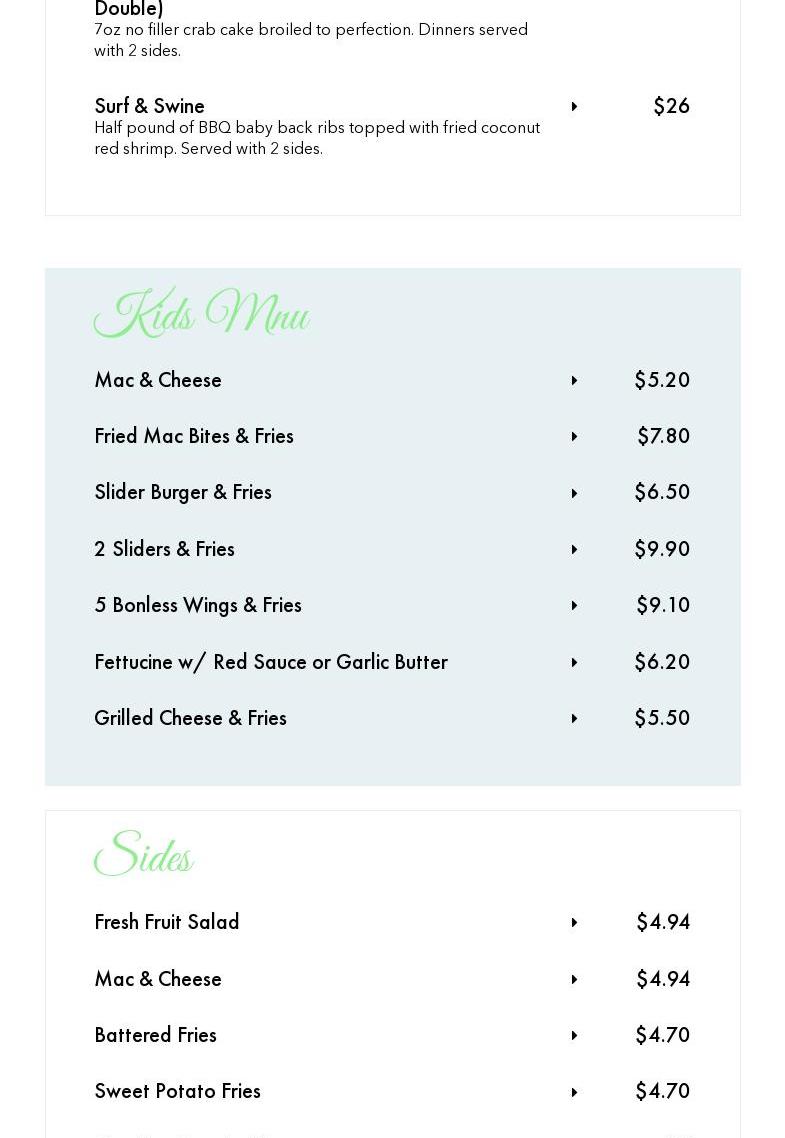The width and height of the screenshot is (785, 1138).
Task: Click the arrow next to Mac & Cheese kids item
Action: pyautogui.click(x=574, y=381)
